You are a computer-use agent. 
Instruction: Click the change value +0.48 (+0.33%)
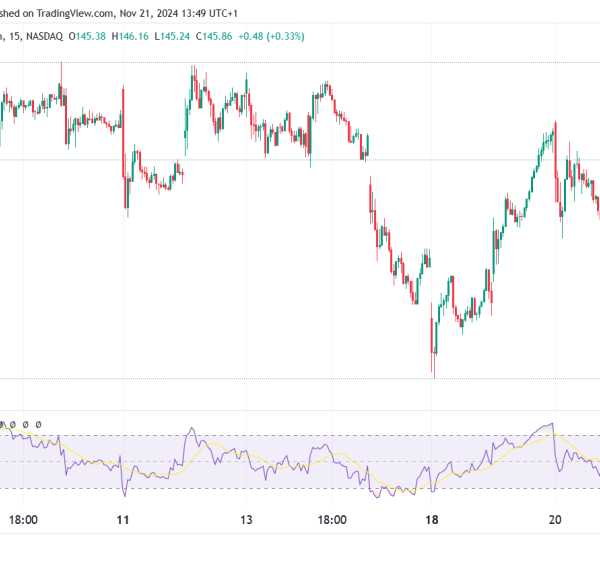tap(271, 36)
